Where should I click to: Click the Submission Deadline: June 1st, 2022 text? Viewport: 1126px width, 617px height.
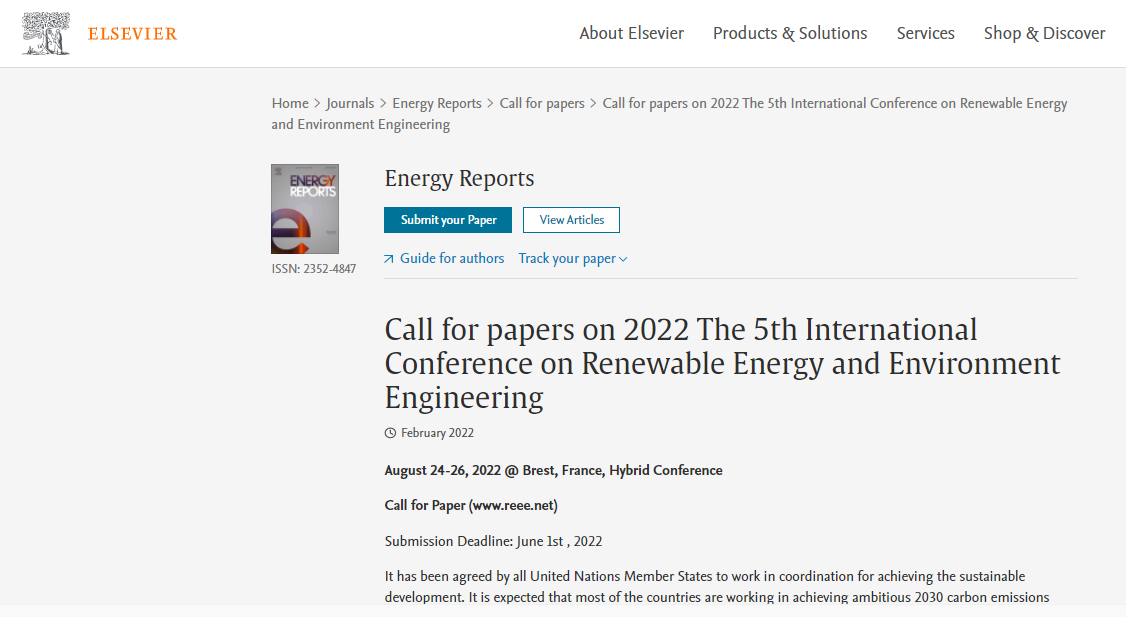(x=493, y=541)
